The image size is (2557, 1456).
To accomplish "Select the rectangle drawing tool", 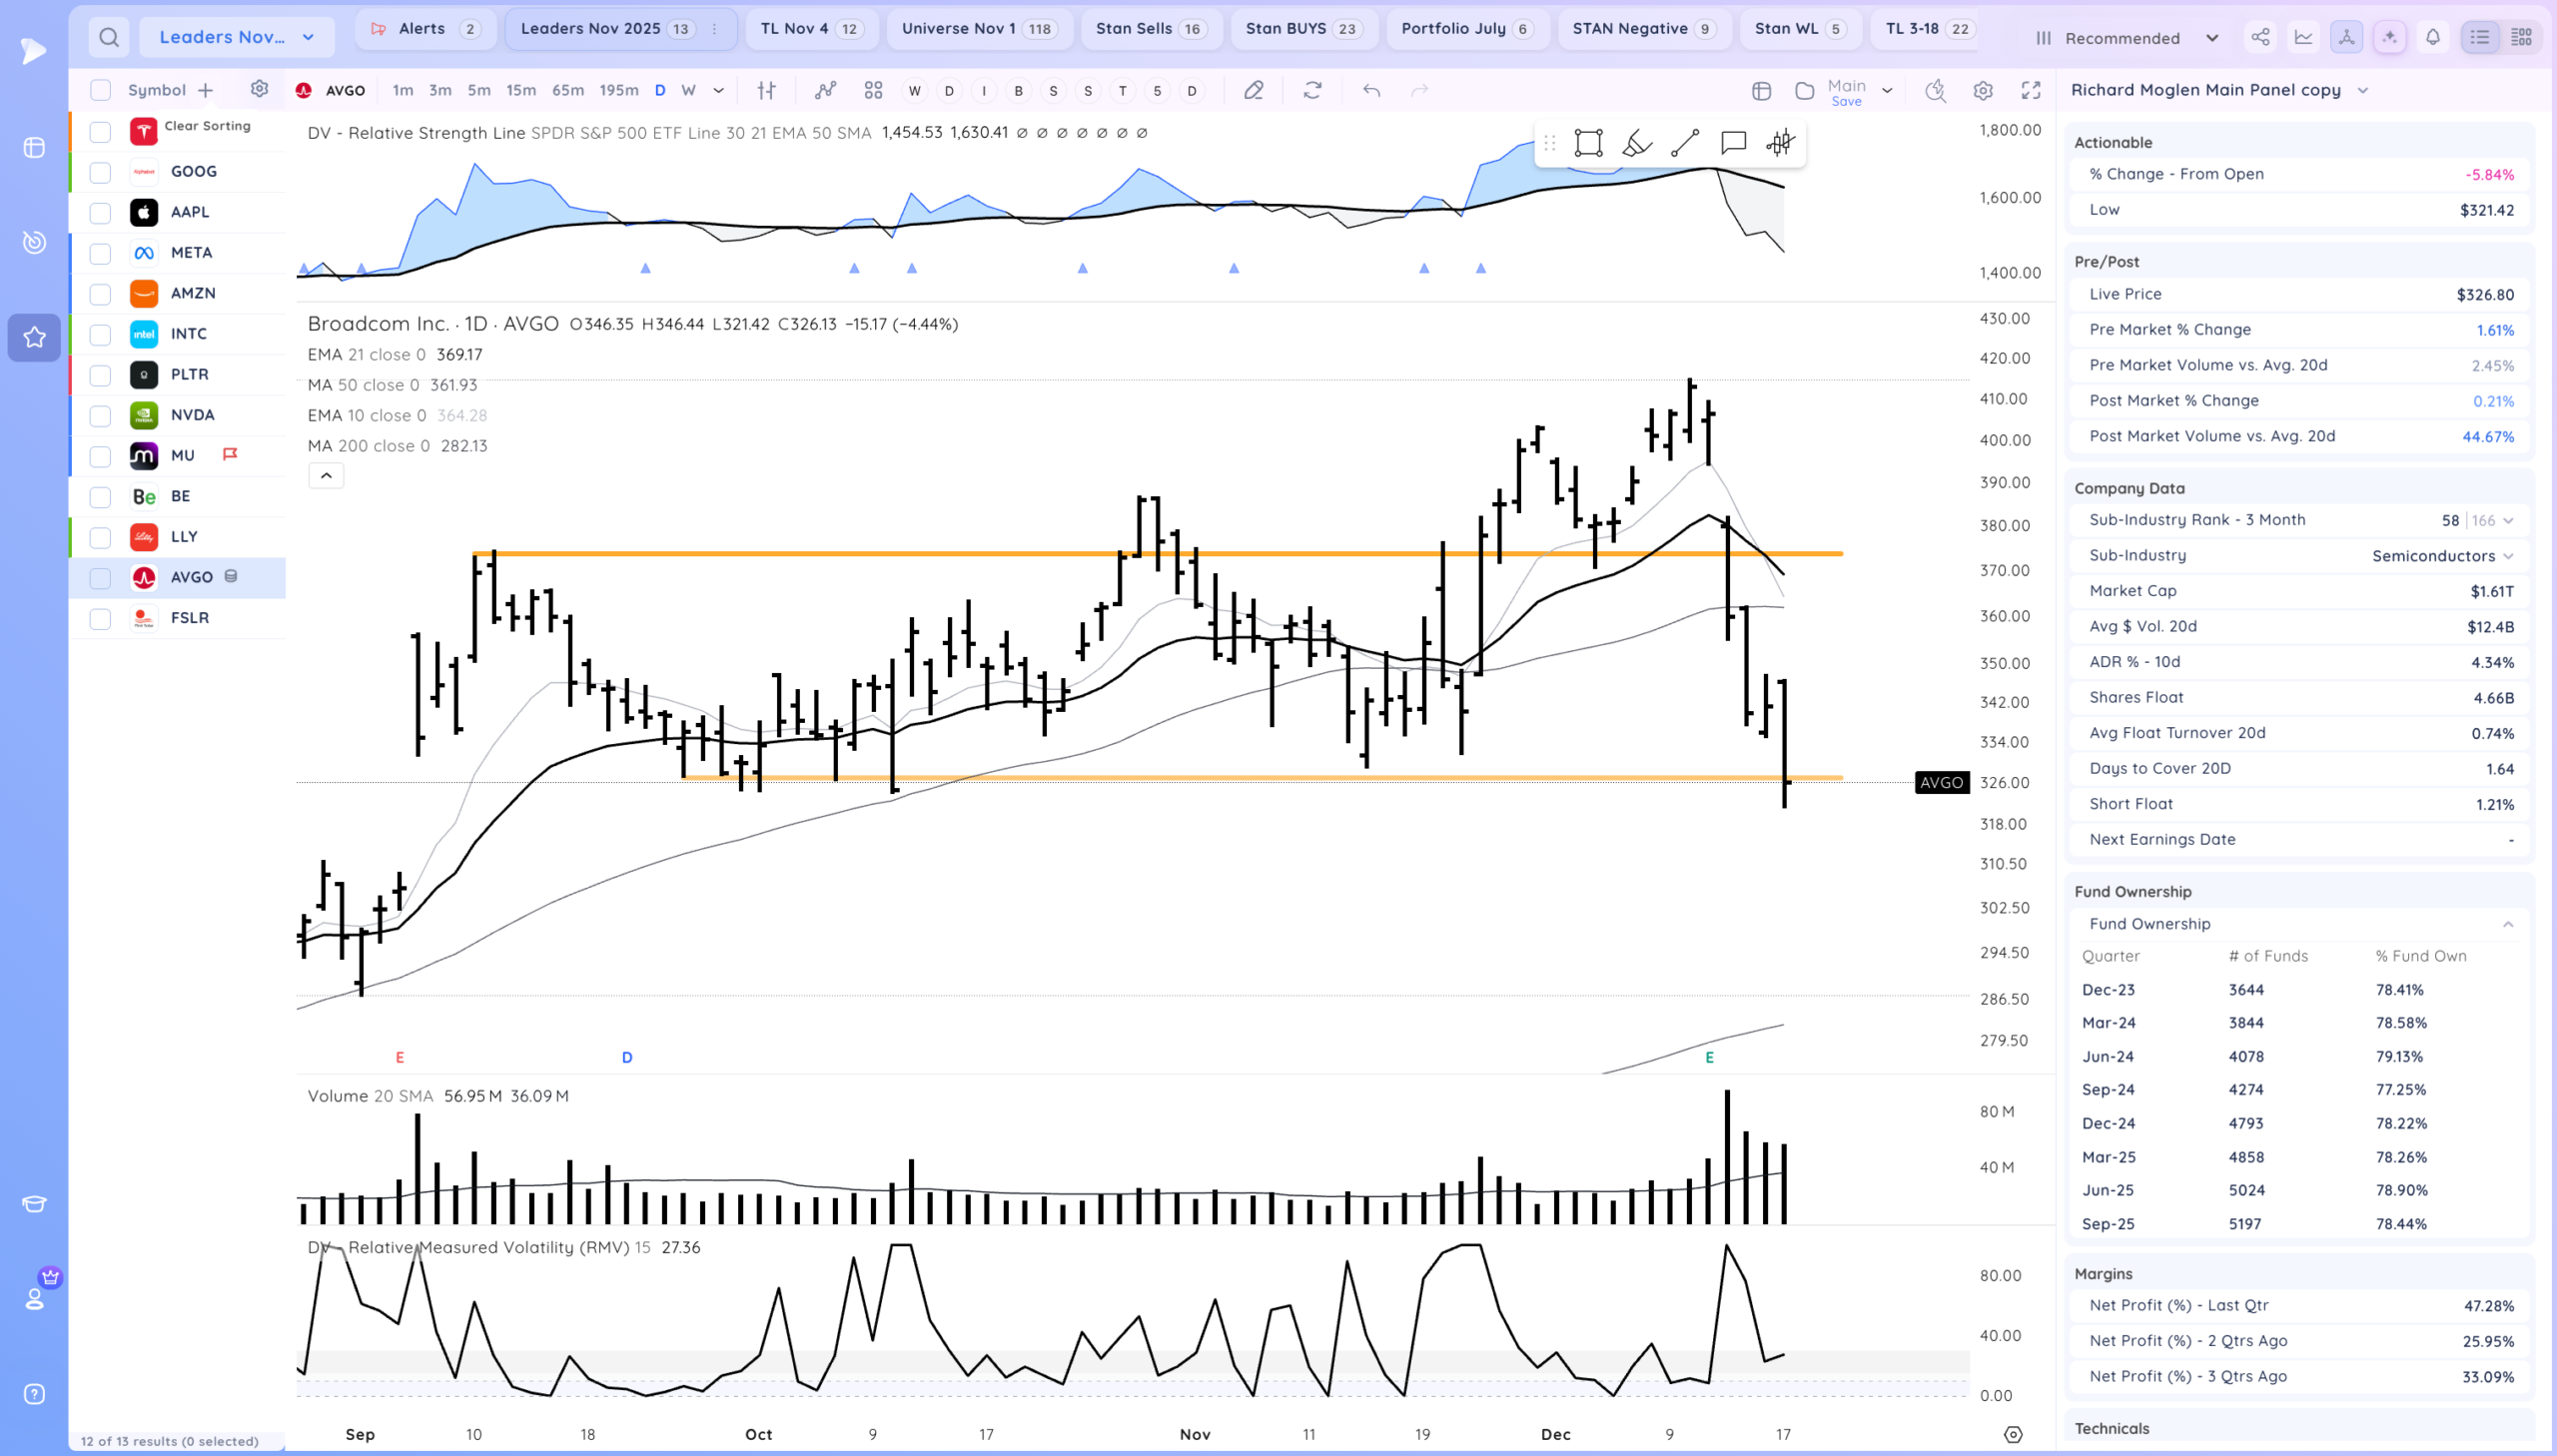I will click(1587, 143).
